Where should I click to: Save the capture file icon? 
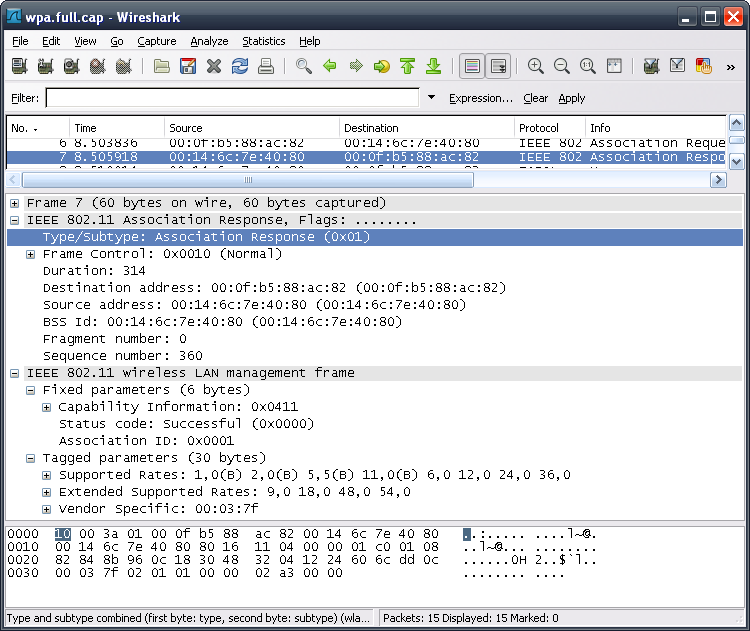(188, 66)
